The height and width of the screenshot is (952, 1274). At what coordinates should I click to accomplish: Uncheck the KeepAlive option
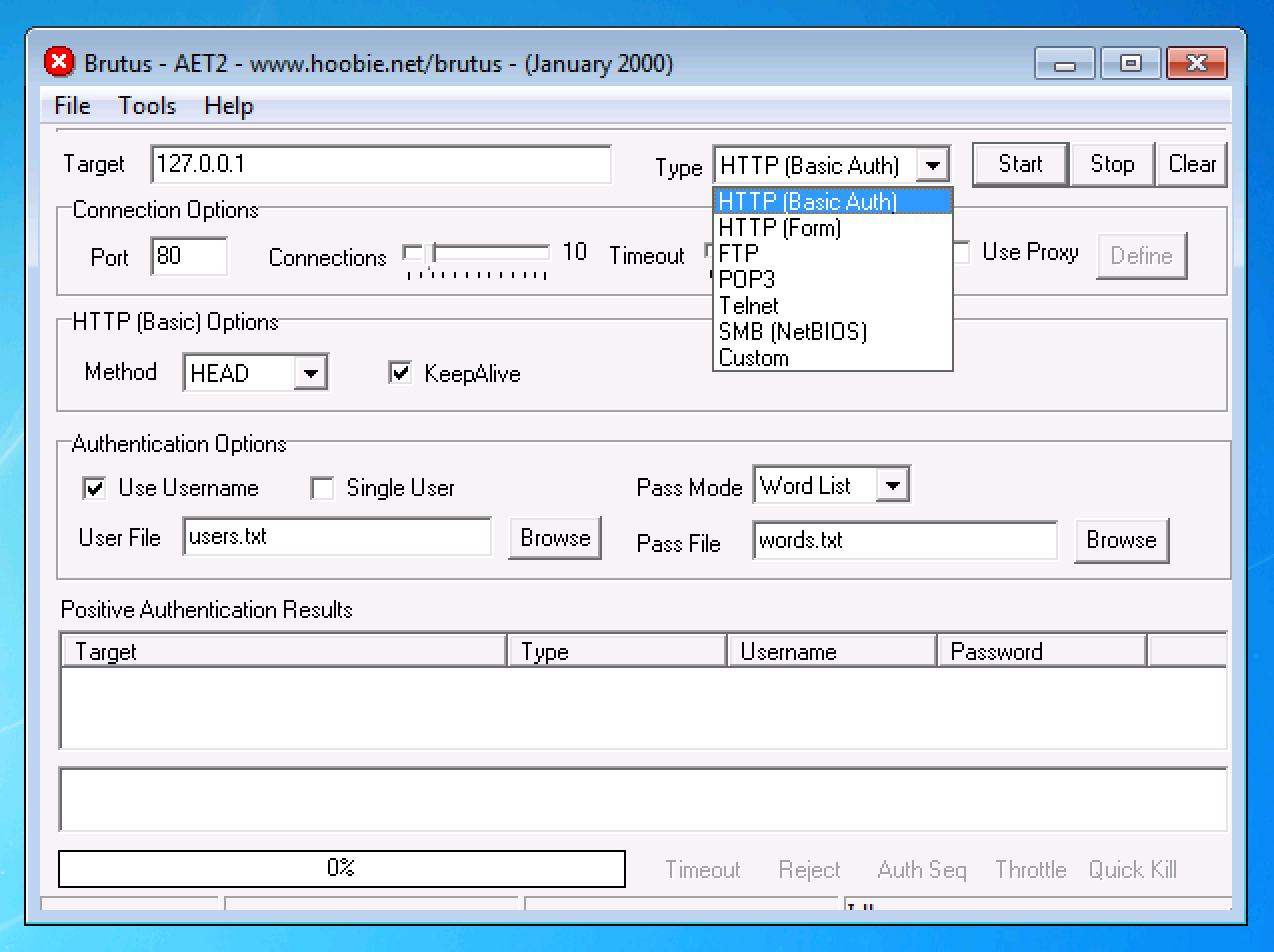coord(401,373)
